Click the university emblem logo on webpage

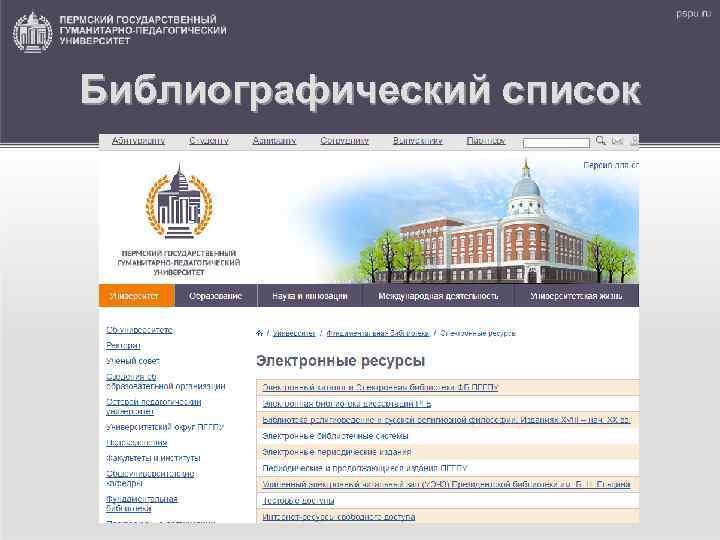pos(179,200)
